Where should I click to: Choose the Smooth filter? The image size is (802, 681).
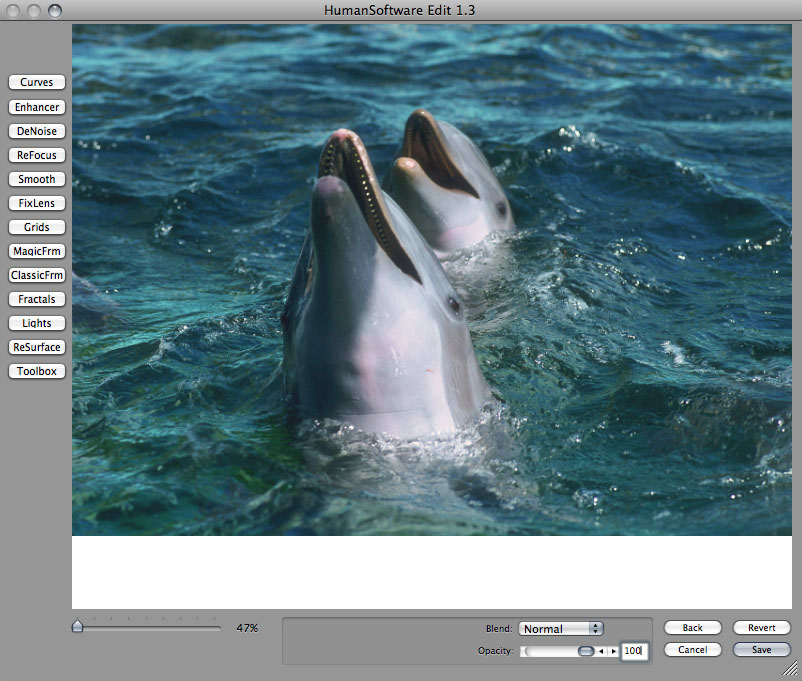click(x=37, y=179)
